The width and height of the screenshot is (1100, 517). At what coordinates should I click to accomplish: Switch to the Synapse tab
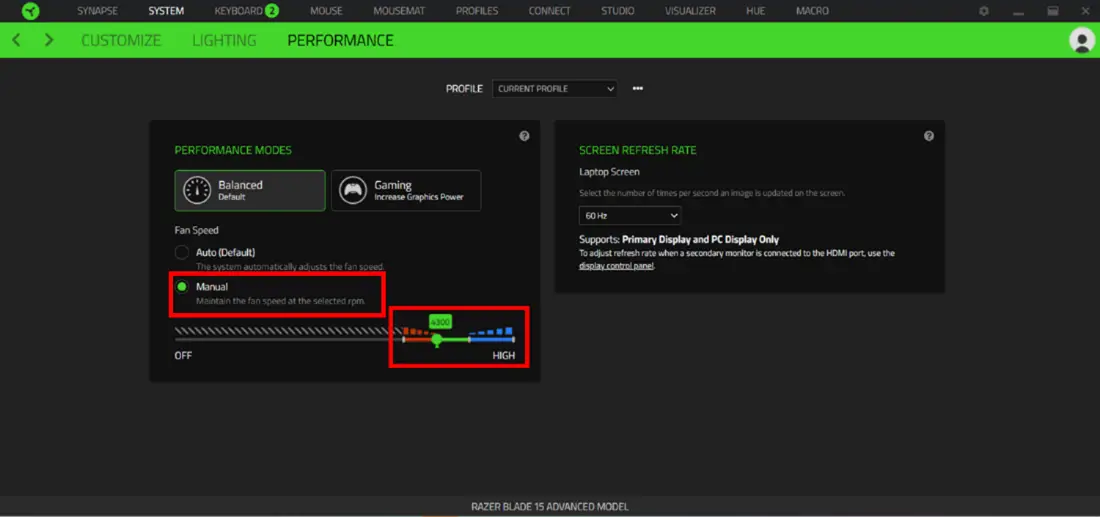coord(97,11)
